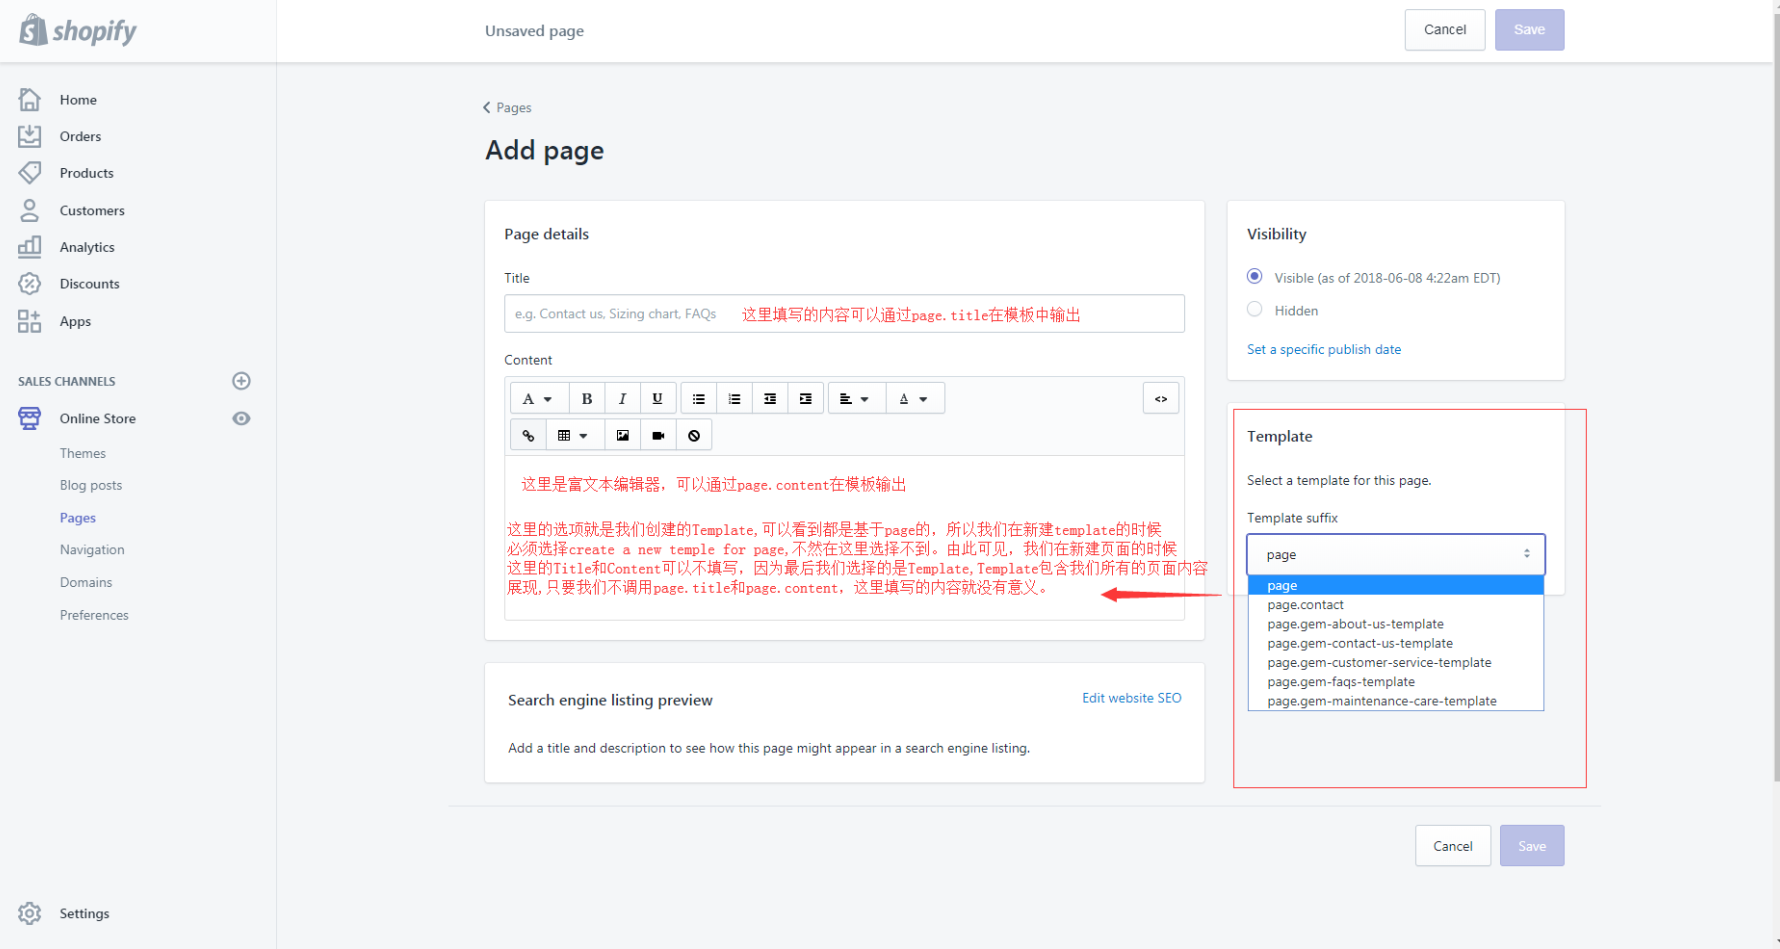Click the Apps grid icon
This screenshot has height=949, width=1780.
(x=30, y=321)
